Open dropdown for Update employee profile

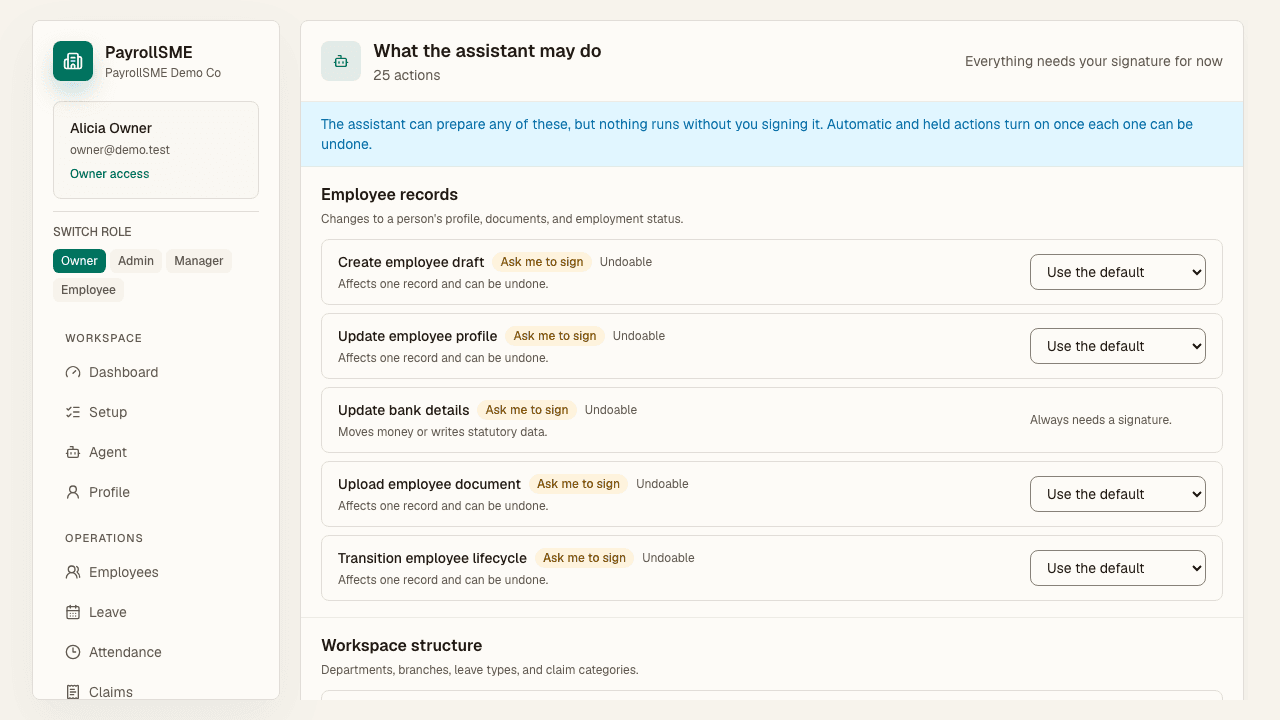pyautogui.click(x=1117, y=346)
